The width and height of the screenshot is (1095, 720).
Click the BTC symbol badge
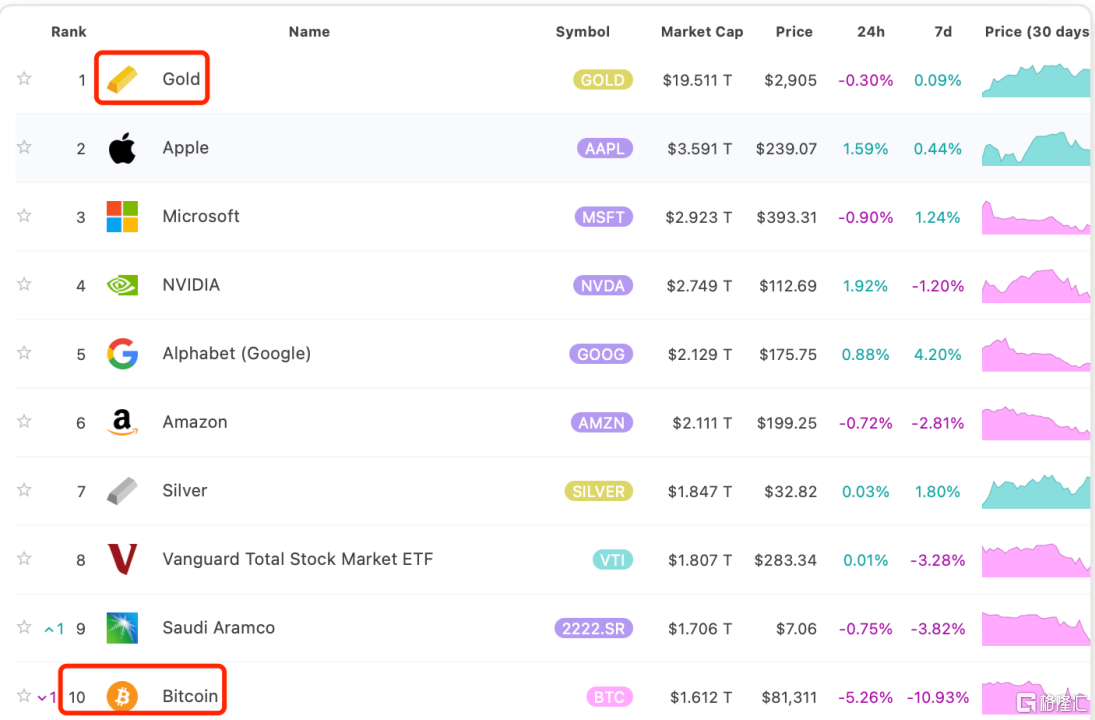click(609, 696)
